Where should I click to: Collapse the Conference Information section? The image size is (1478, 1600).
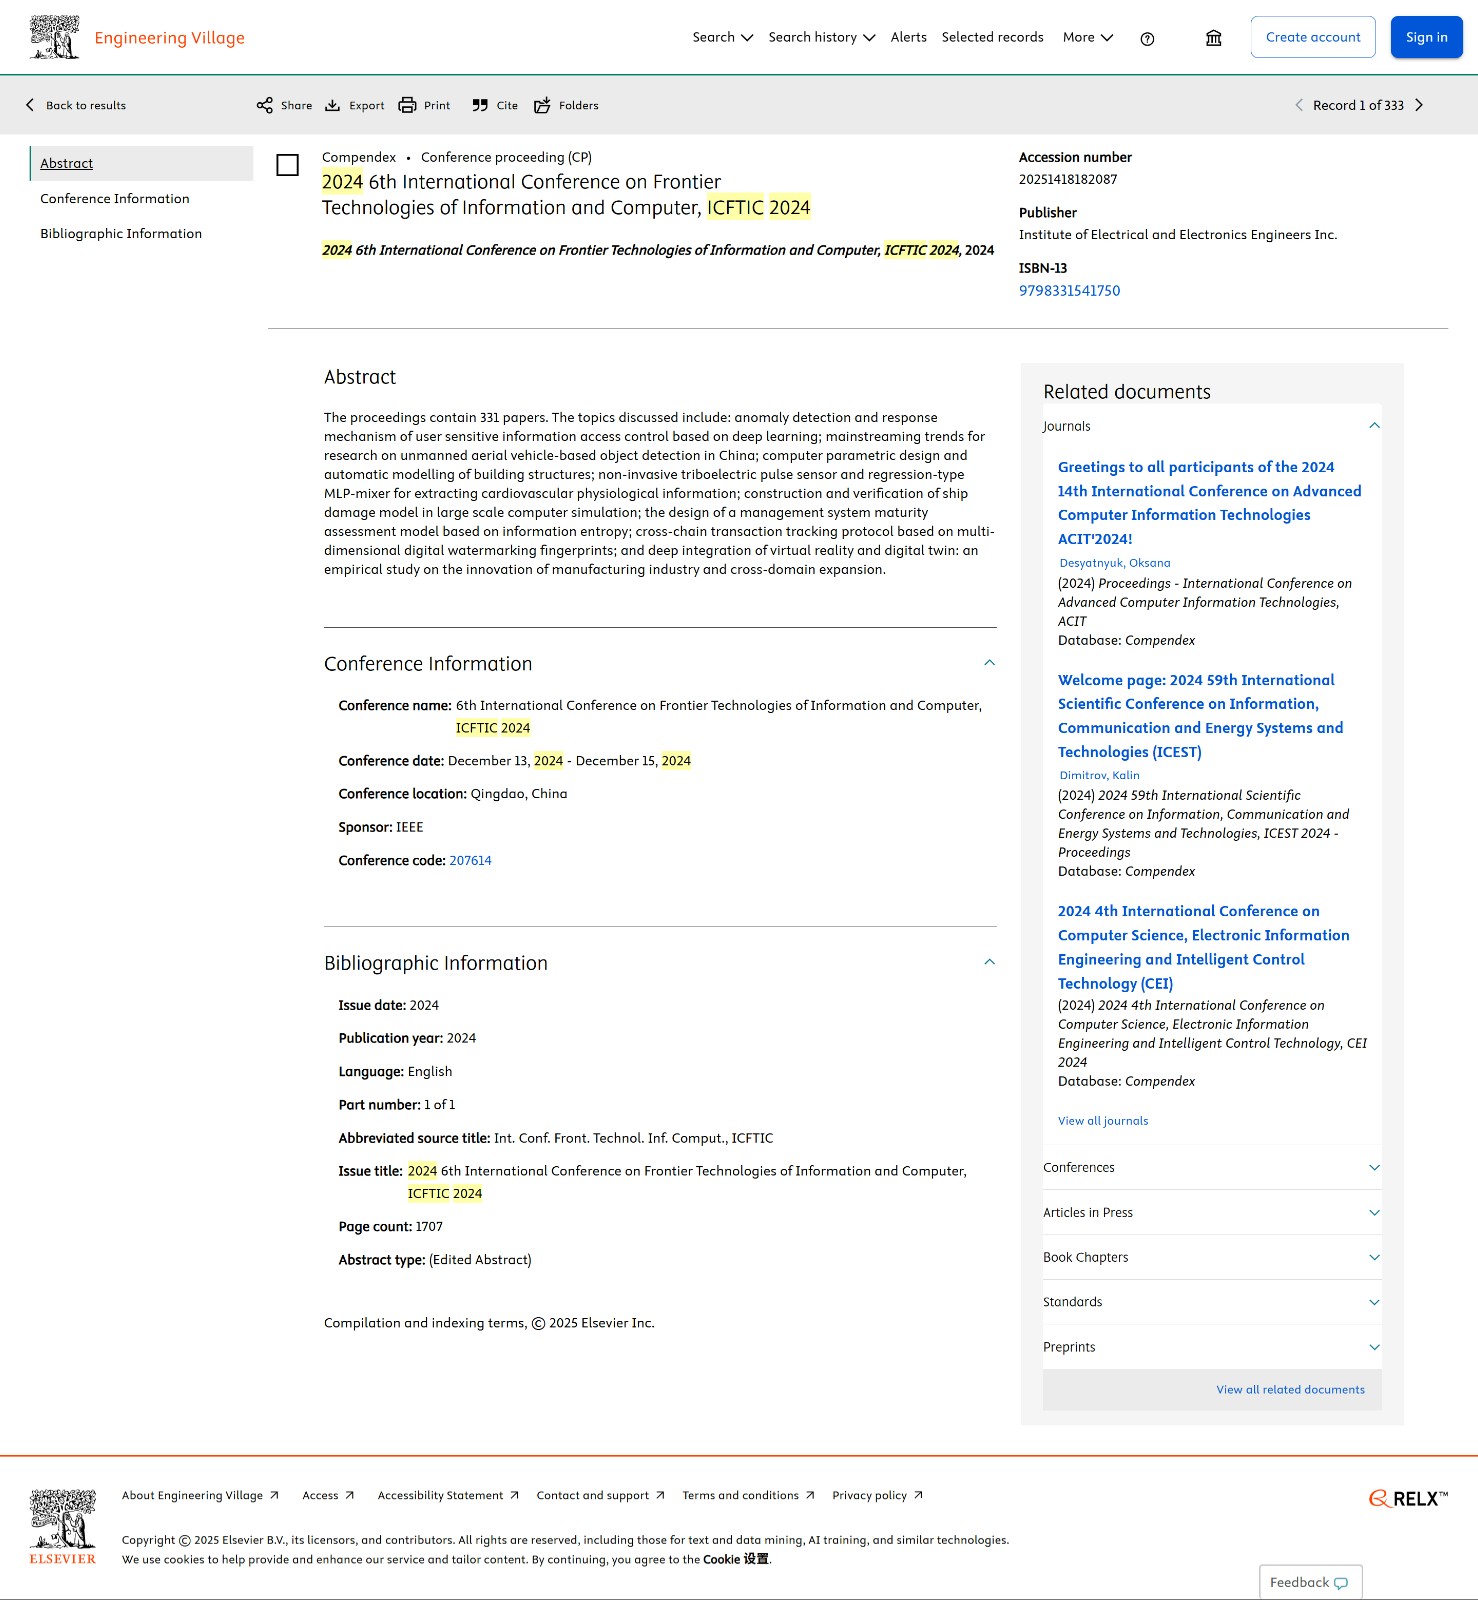coord(989,663)
